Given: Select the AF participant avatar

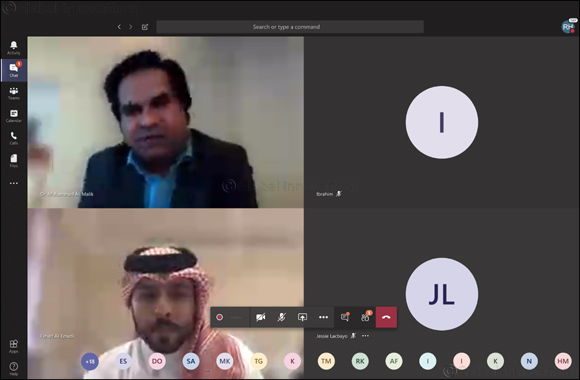Looking at the screenshot, I should 394,361.
